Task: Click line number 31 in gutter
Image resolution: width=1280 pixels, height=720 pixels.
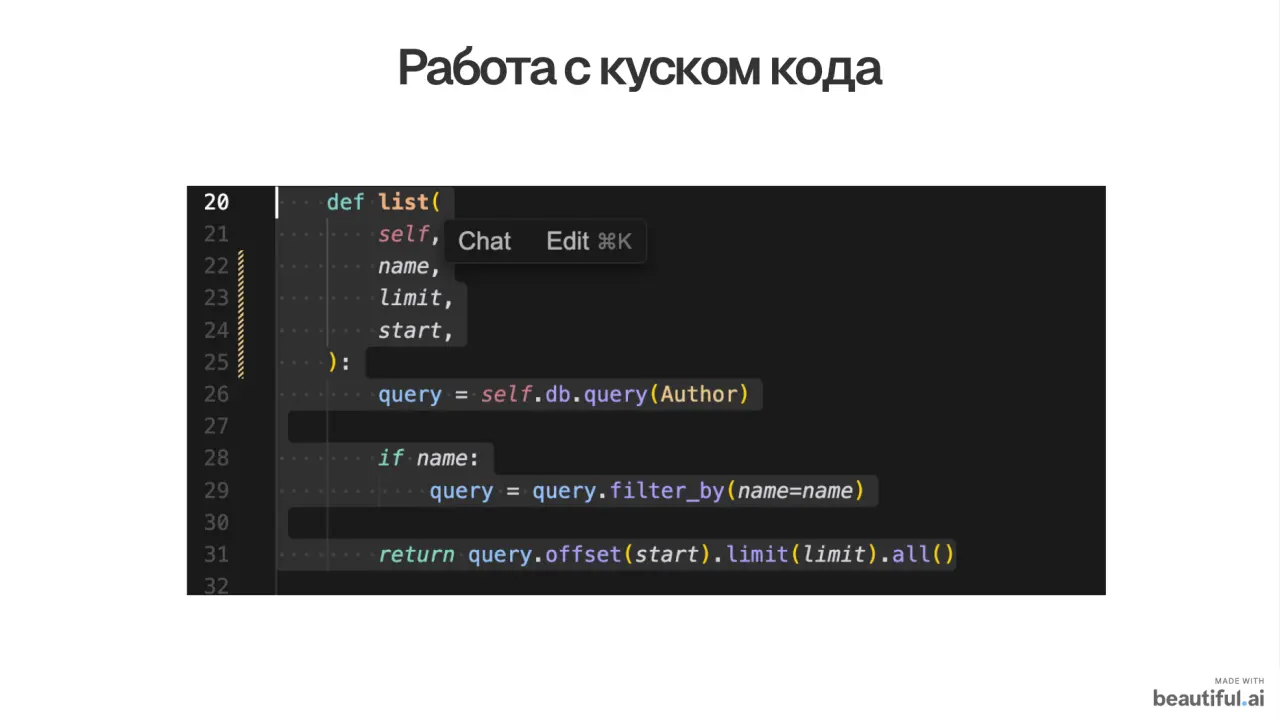Action: tap(216, 554)
